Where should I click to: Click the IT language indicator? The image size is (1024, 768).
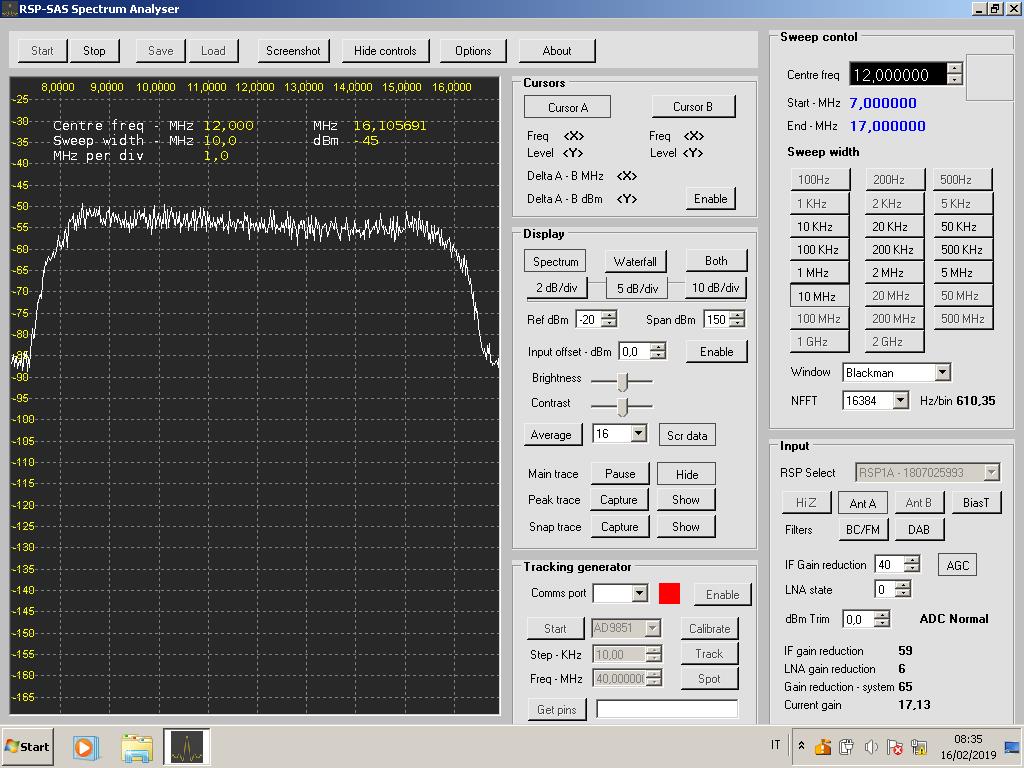tap(775, 744)
